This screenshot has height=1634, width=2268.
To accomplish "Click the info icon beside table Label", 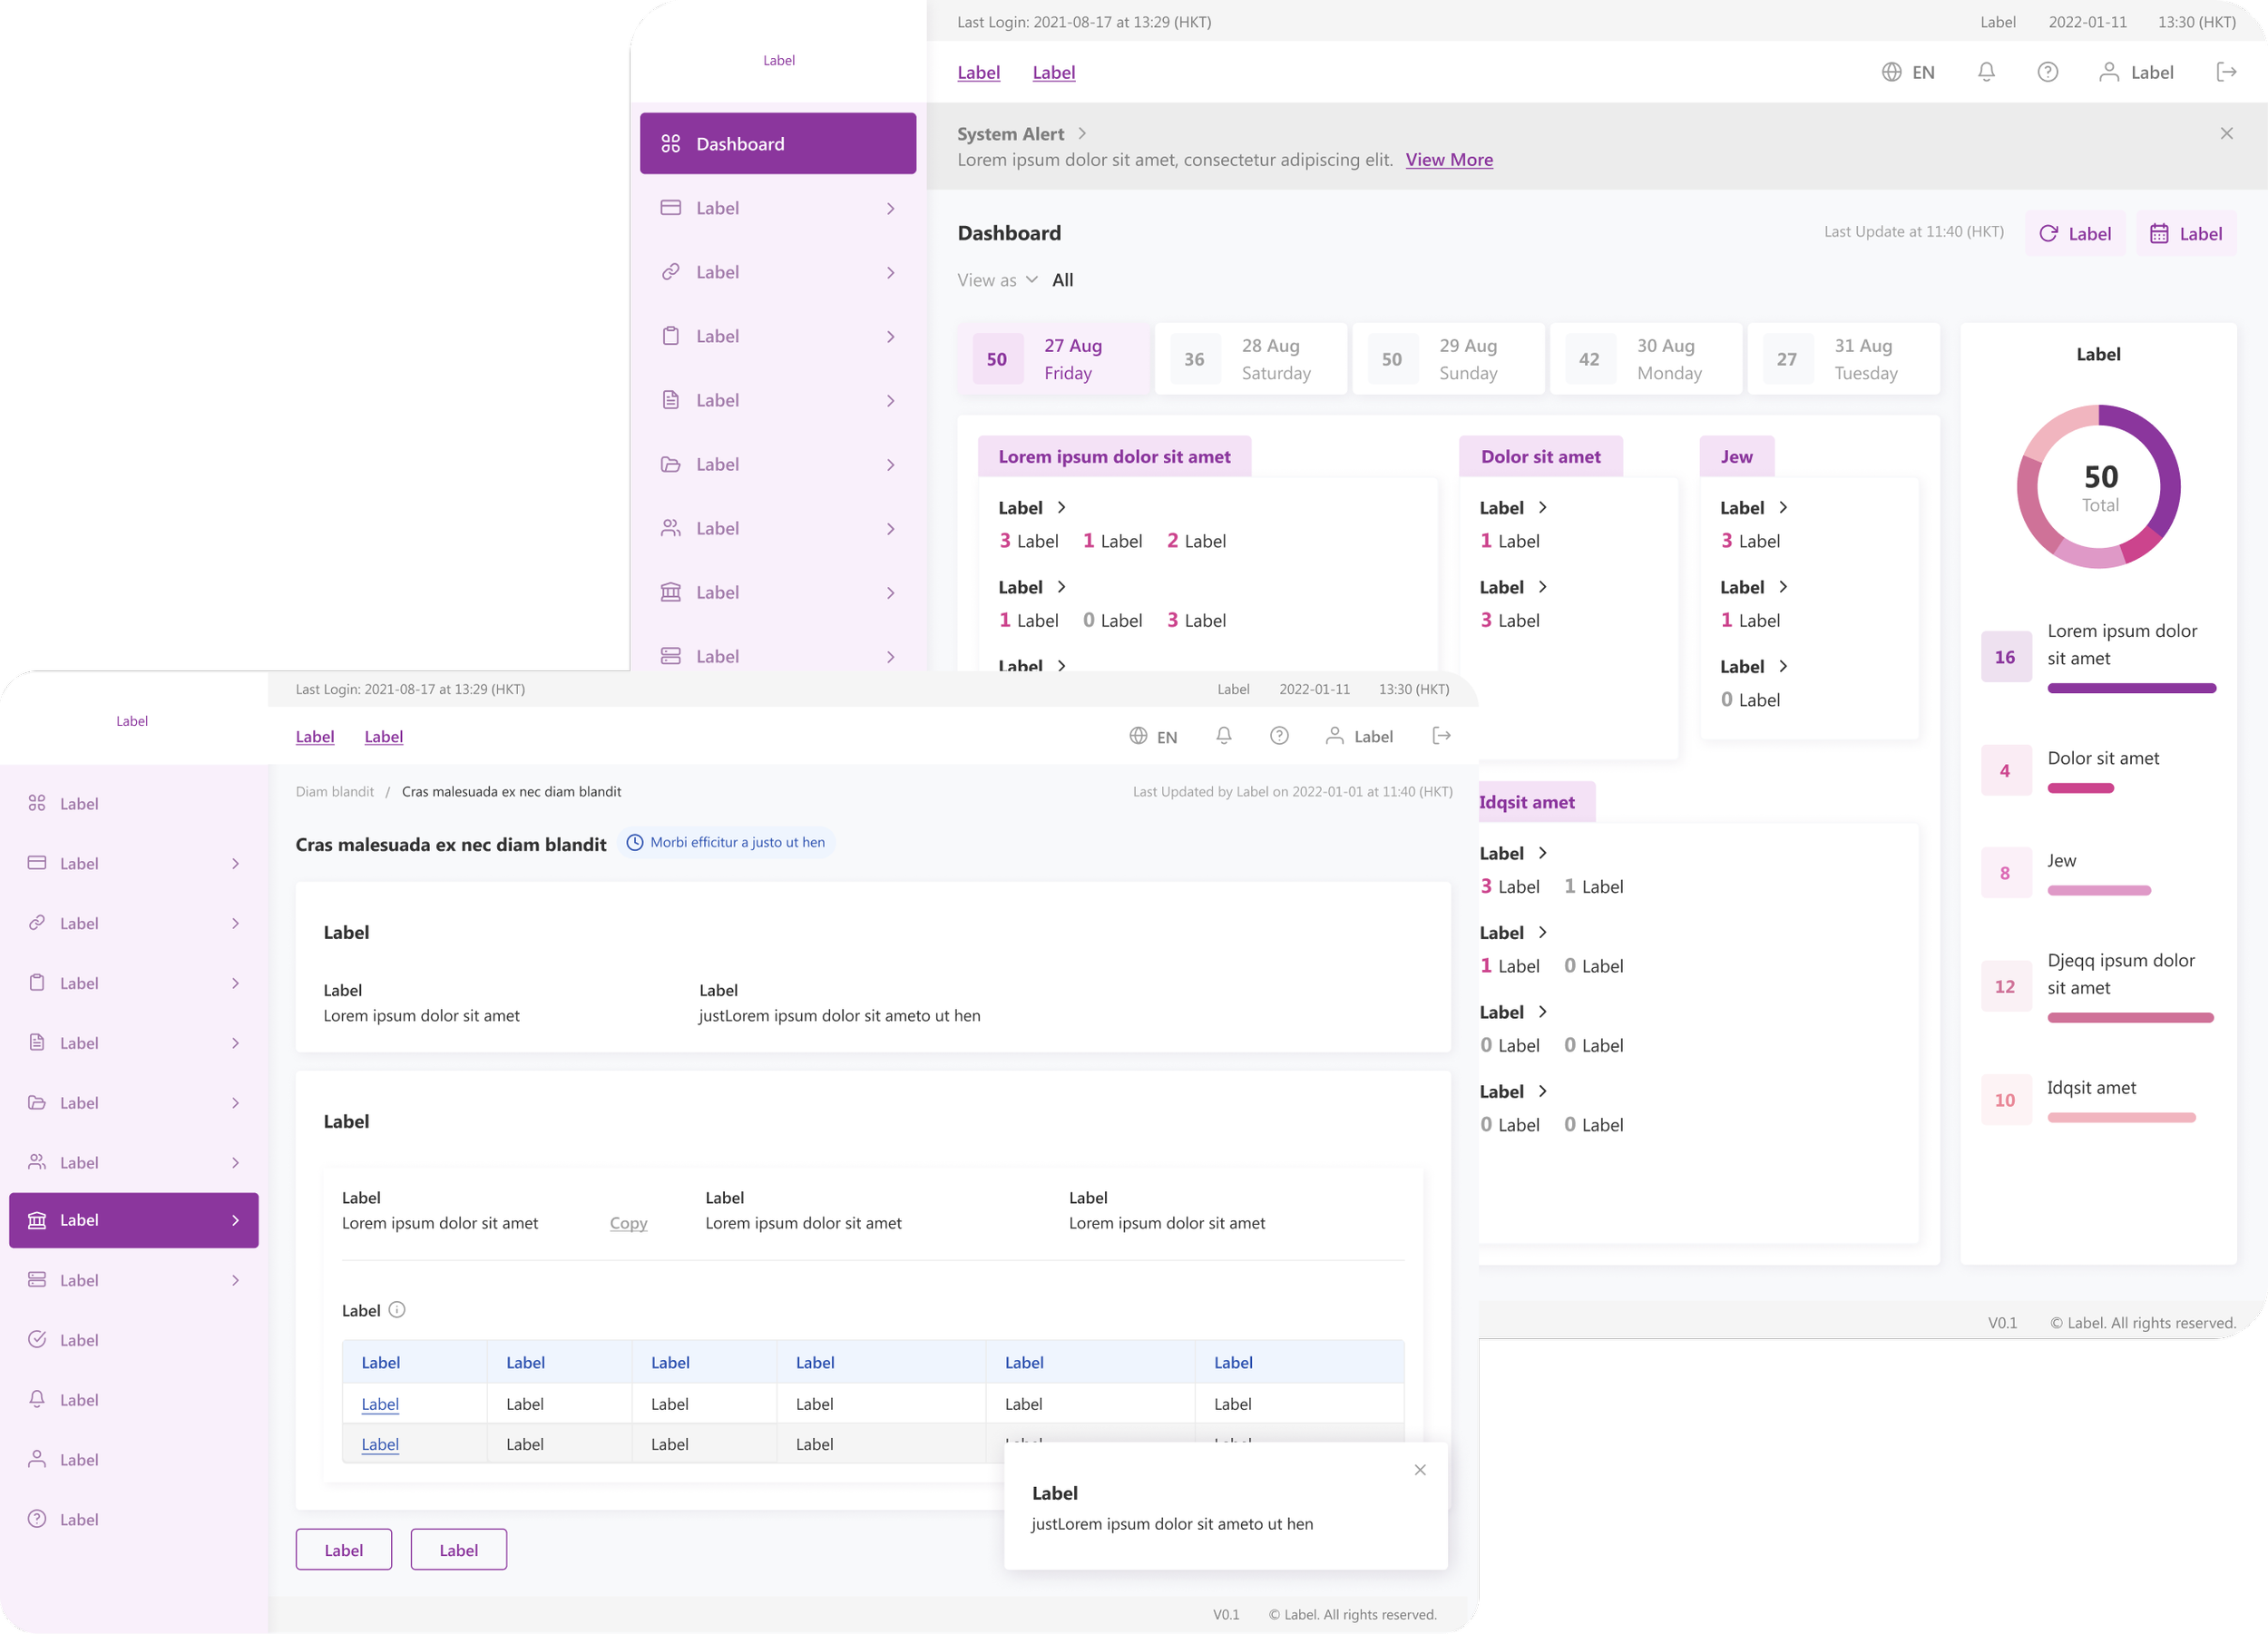I will [x=397, y=1310].
